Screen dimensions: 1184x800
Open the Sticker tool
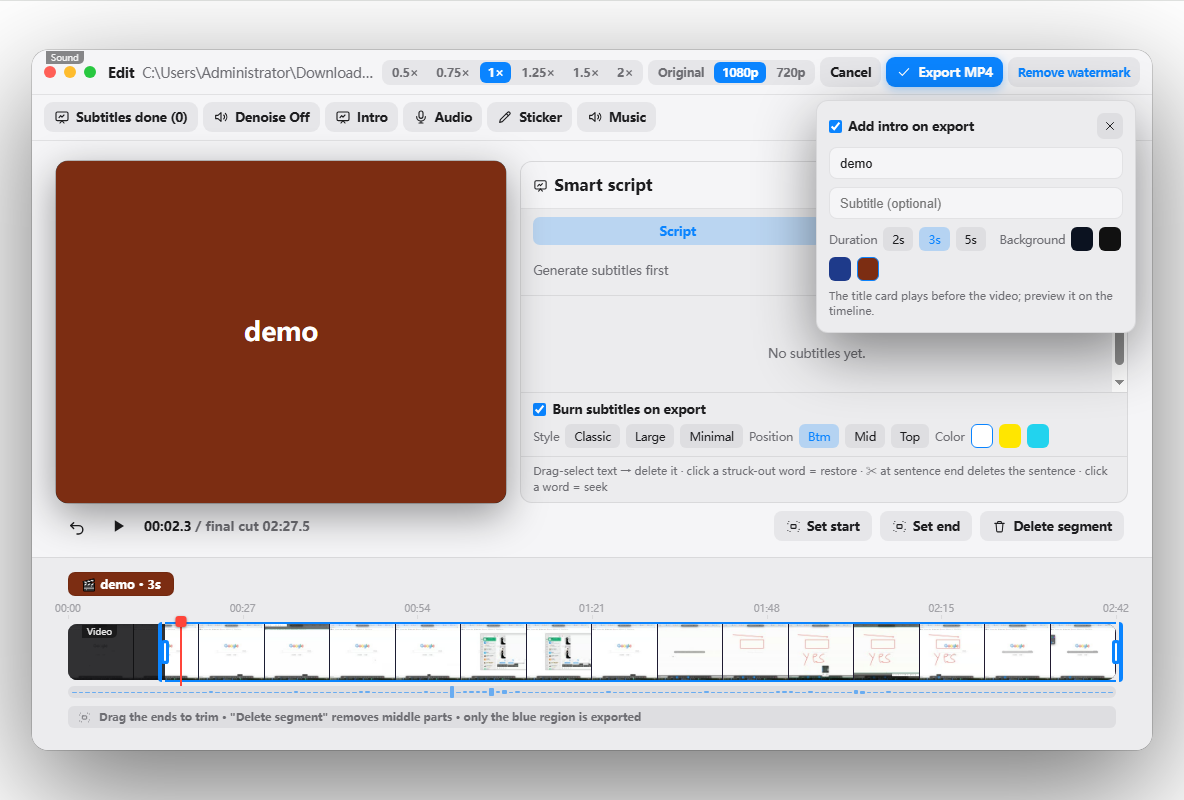(530, 117)
